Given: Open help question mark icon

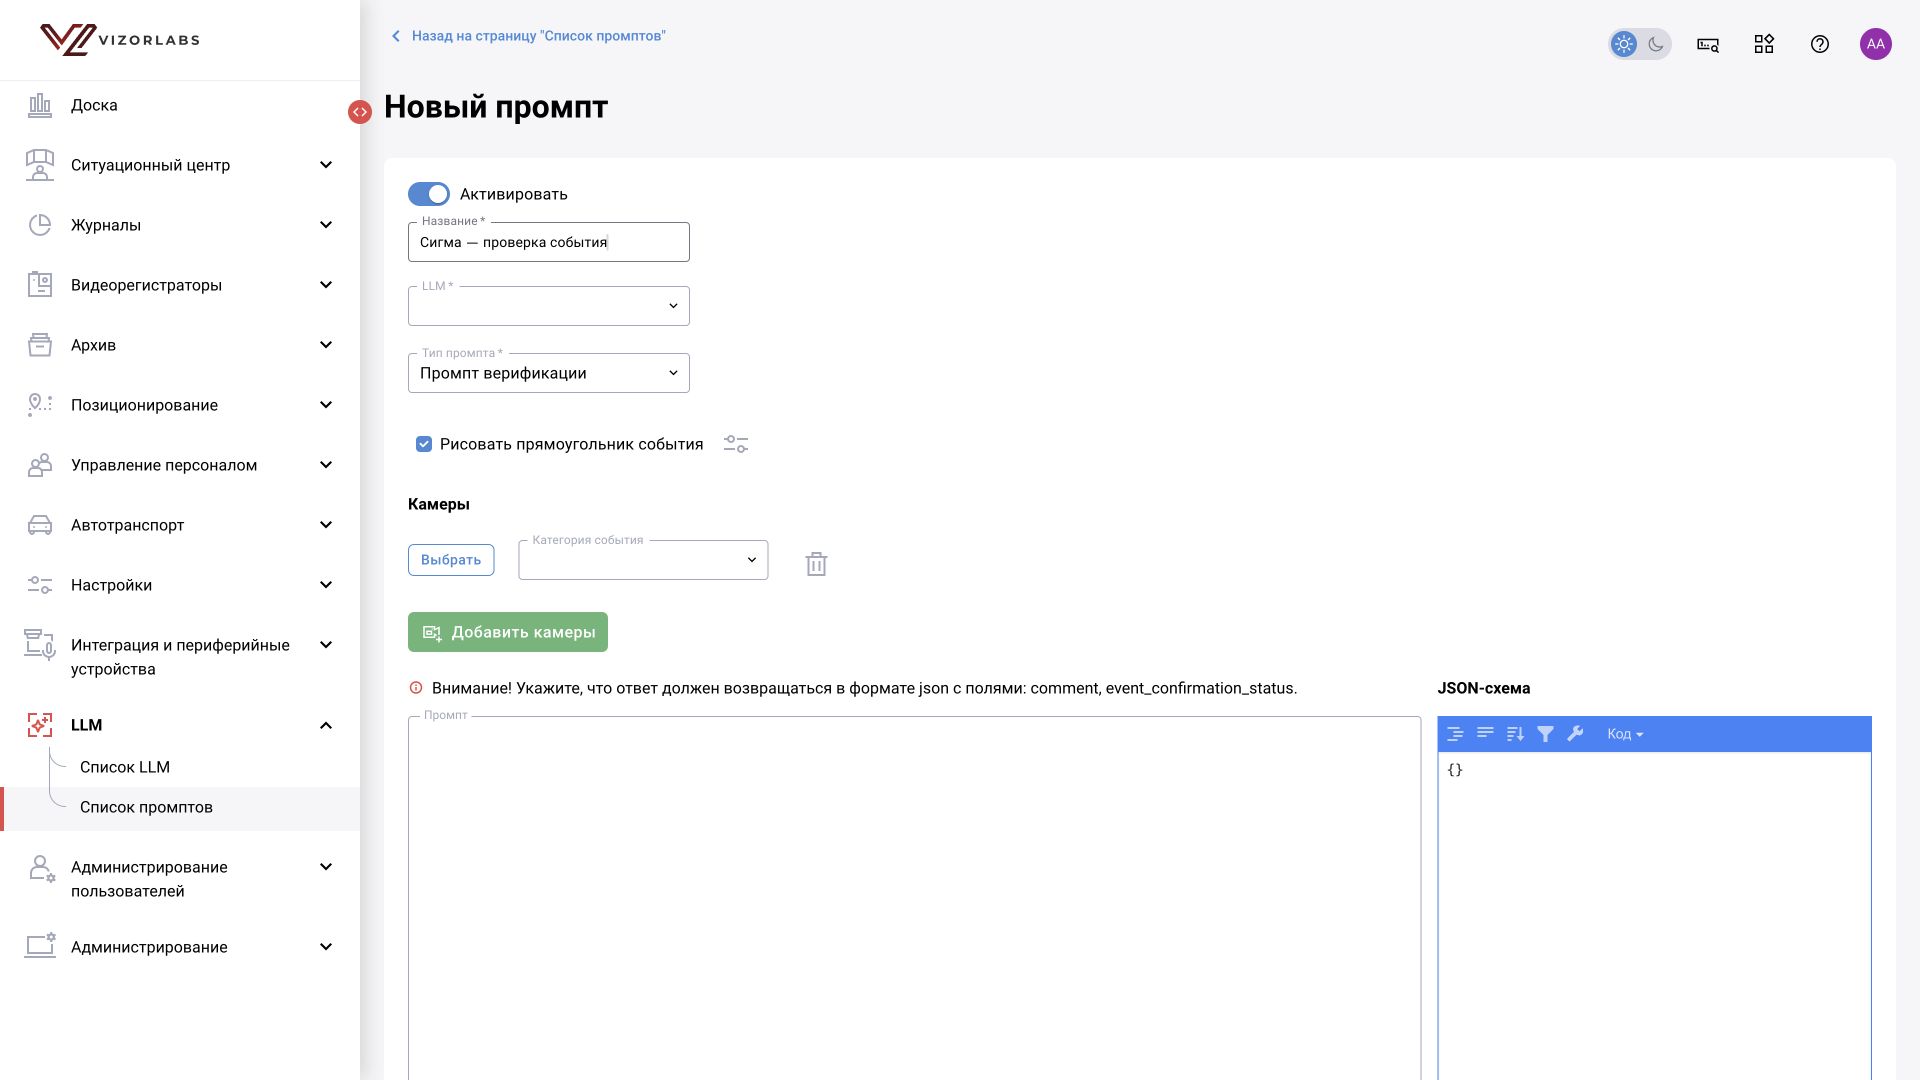Looking at the screenshot, I should (x=1820, y=44).
